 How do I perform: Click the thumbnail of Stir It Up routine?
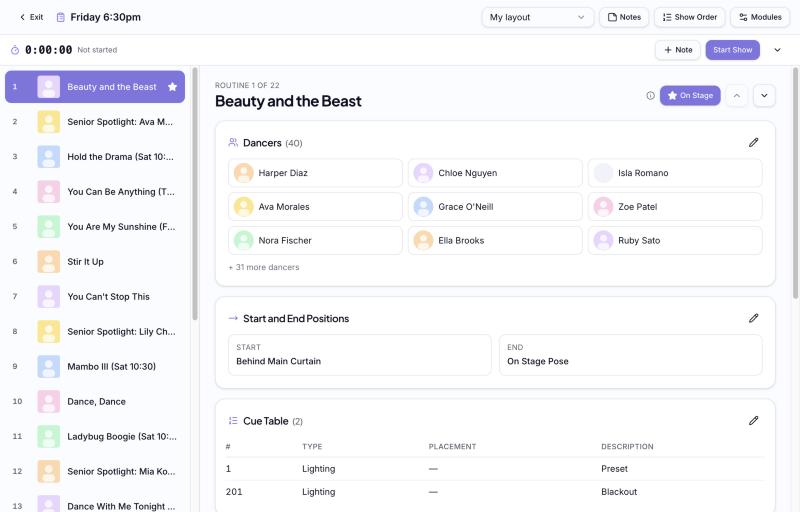click(48, 262)
